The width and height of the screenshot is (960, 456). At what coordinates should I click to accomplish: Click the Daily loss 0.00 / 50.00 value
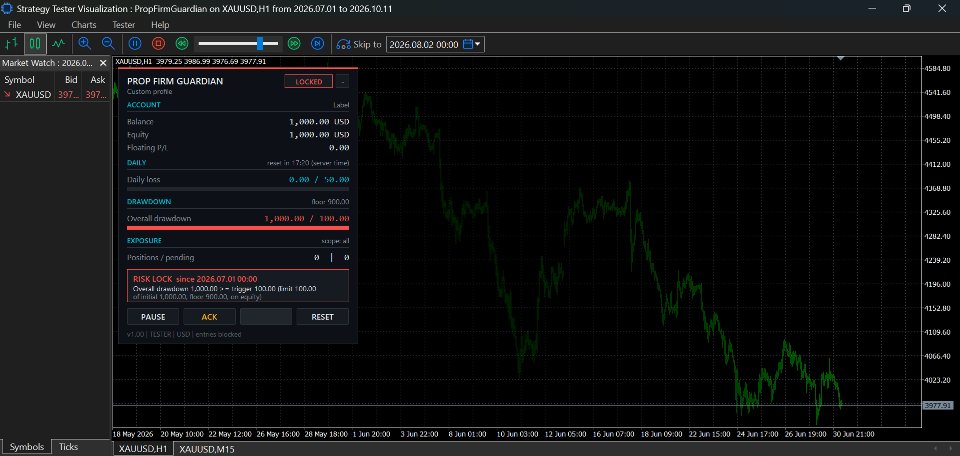click(x=319, y=179)
